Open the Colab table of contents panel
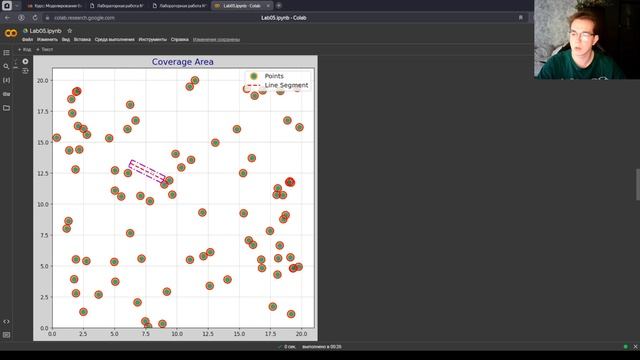Screen dimensions: 640x360 pyautogui.click(x=7, y=53)
